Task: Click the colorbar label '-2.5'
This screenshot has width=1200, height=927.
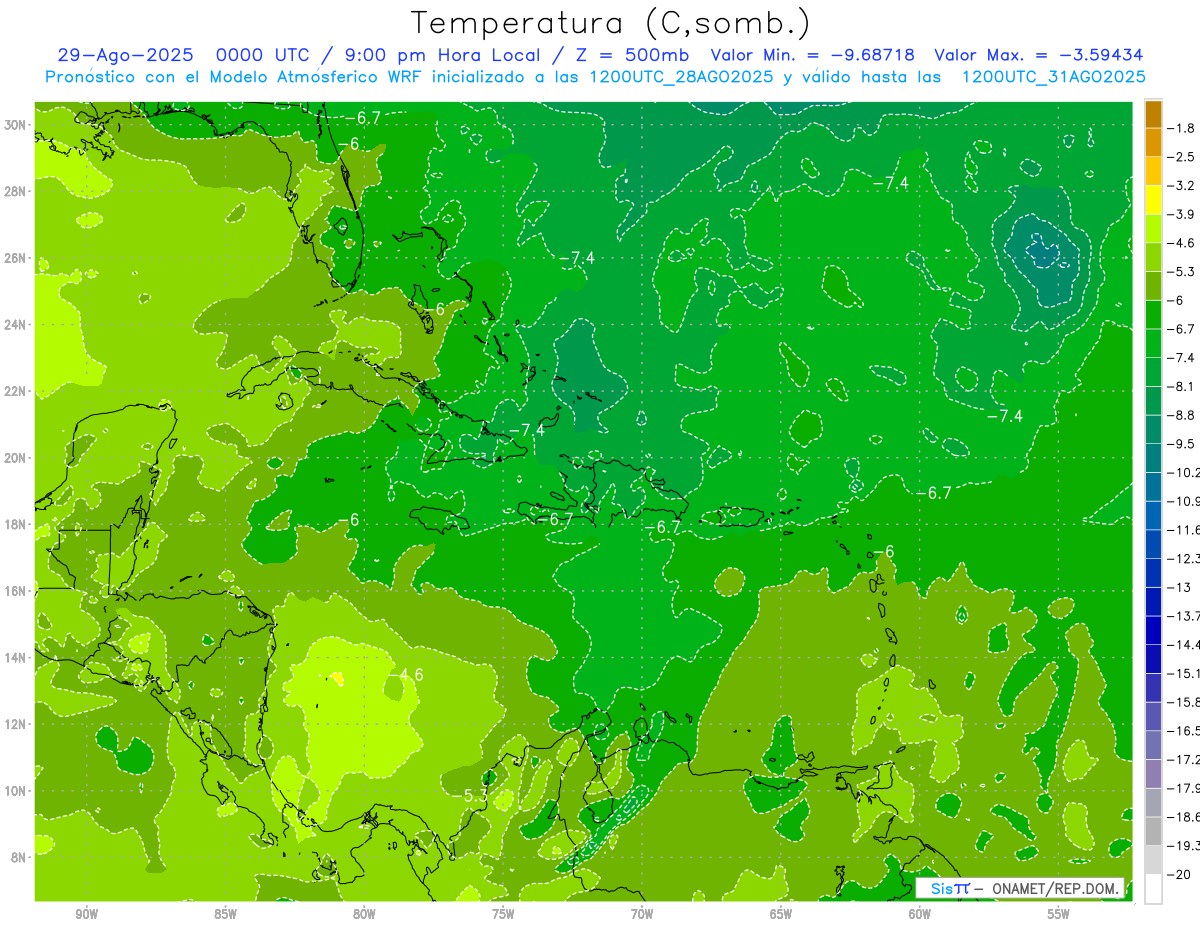Action: pos(1182,157)
